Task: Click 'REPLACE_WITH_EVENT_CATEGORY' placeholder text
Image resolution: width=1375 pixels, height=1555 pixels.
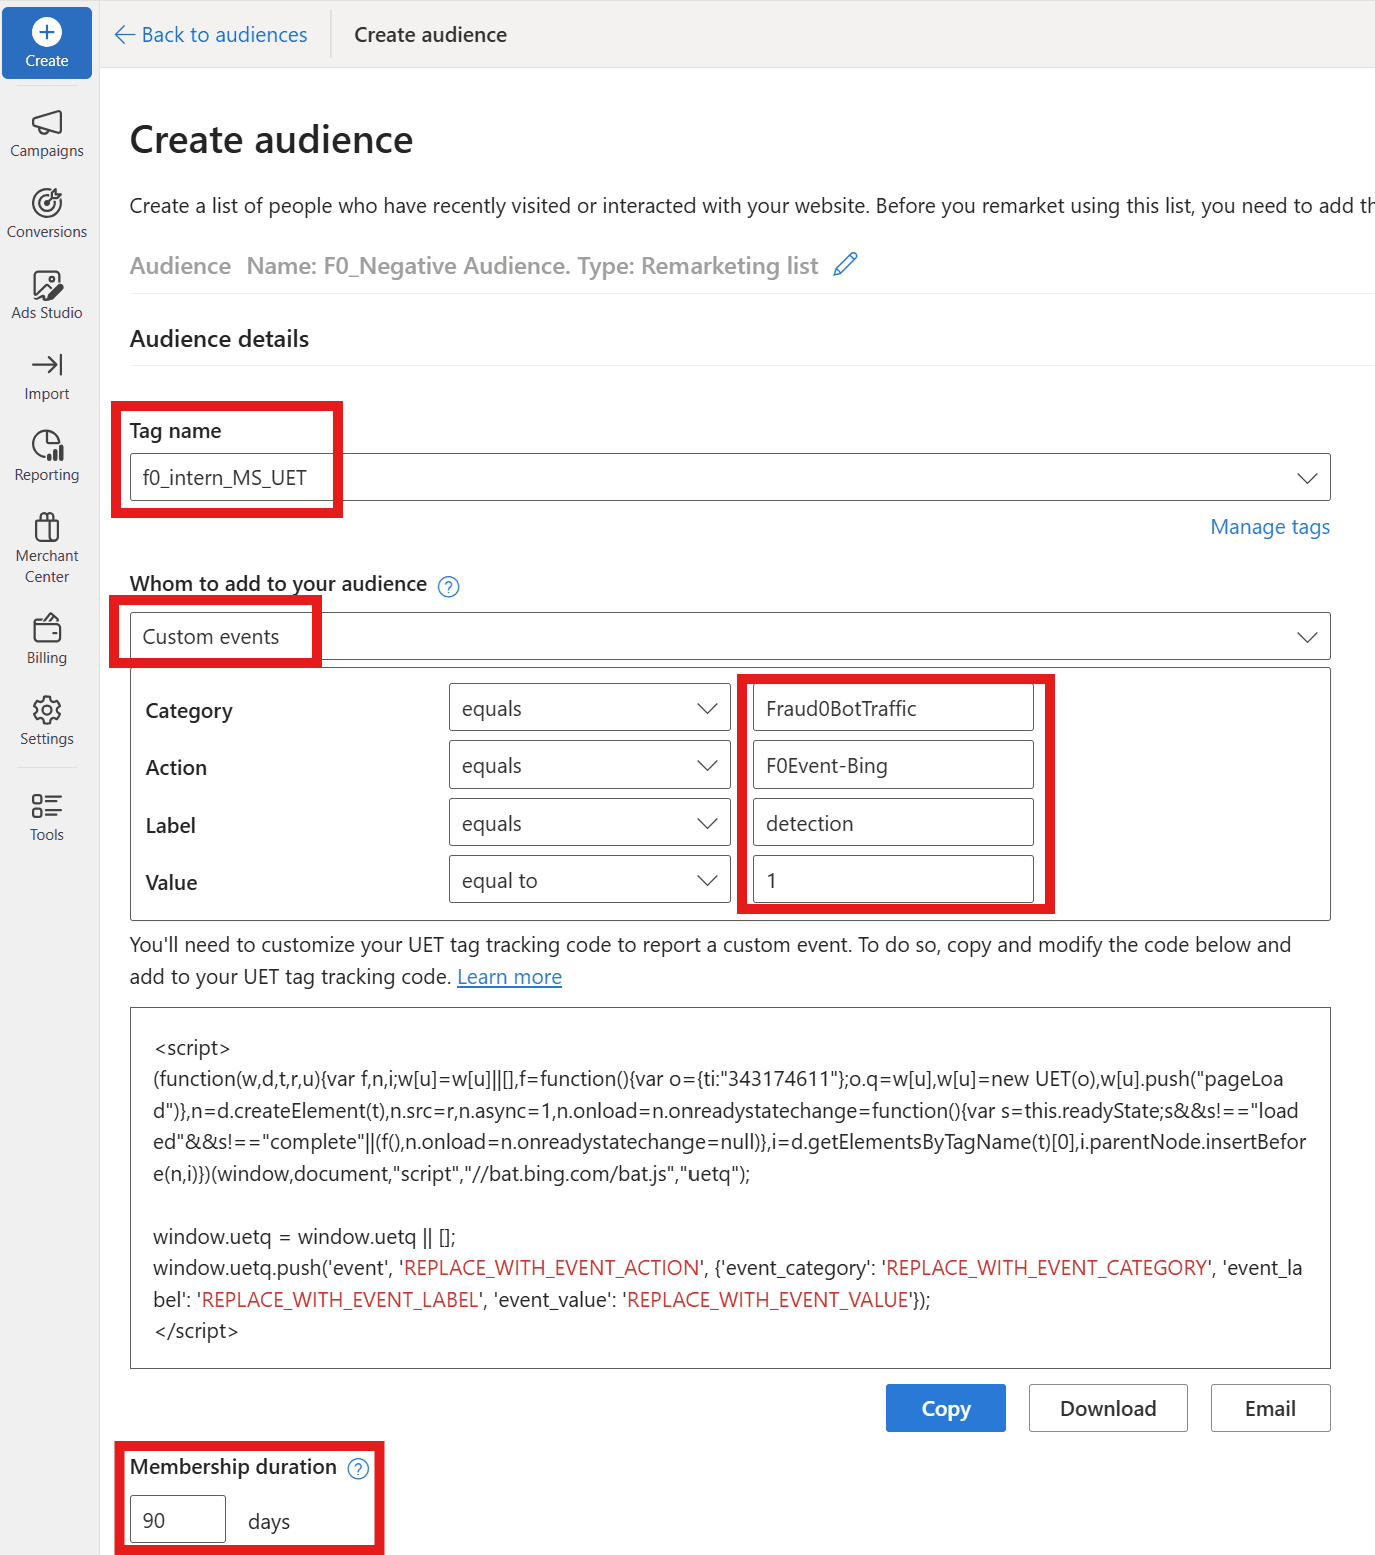Action: [1047, 1269]
